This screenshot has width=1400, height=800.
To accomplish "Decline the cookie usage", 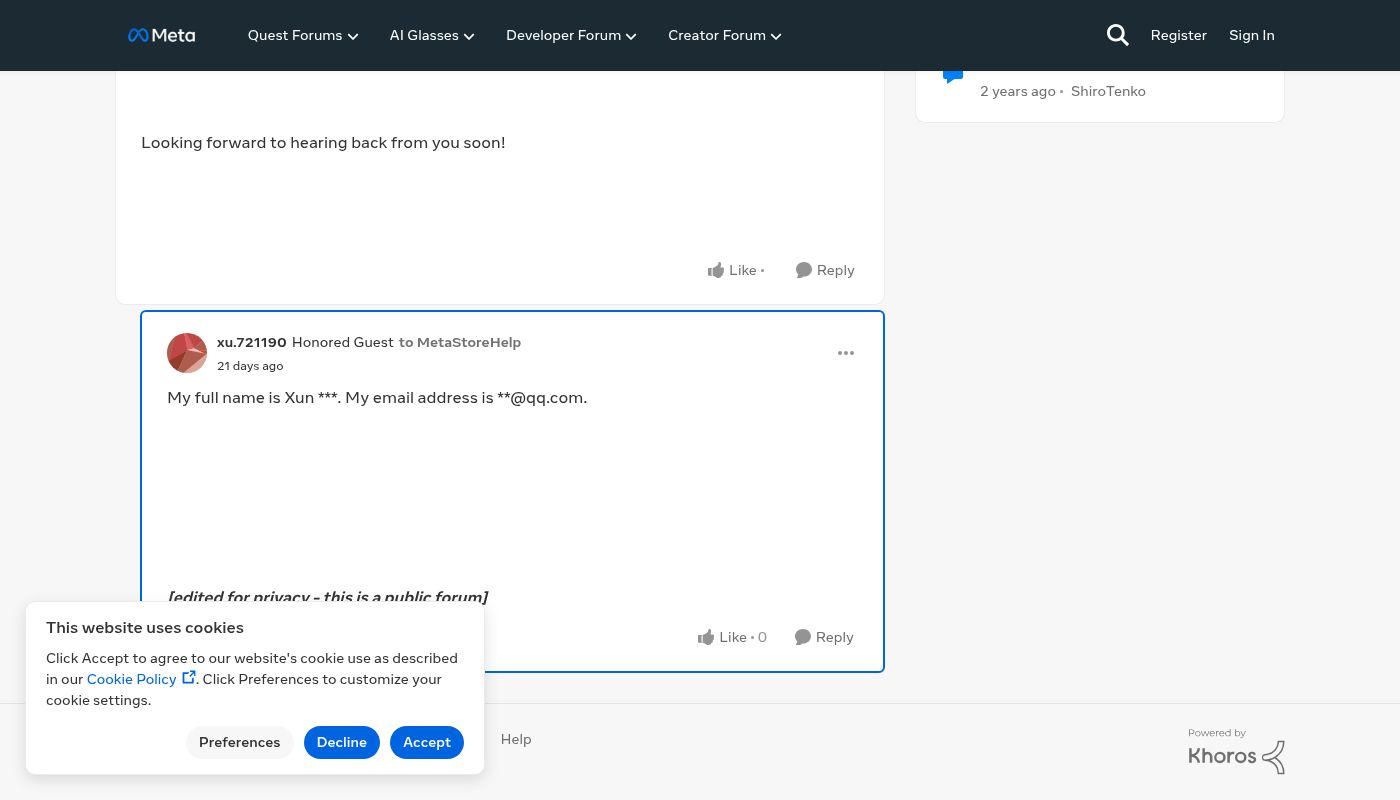I will pyautogui.click(x=342, y=742).
